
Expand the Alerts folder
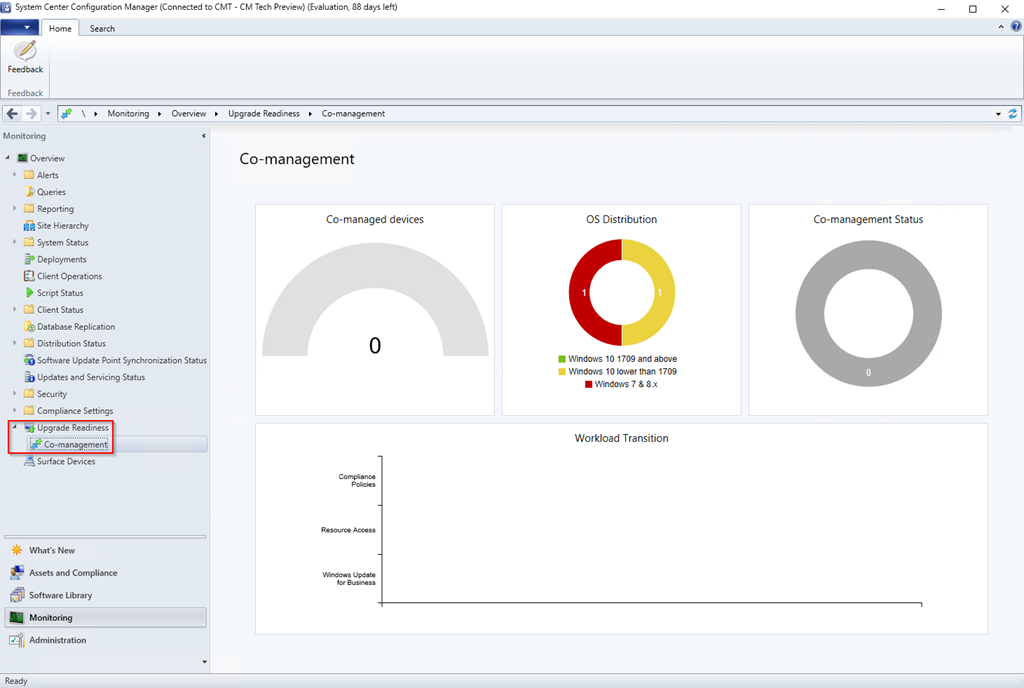click(15, 175)
